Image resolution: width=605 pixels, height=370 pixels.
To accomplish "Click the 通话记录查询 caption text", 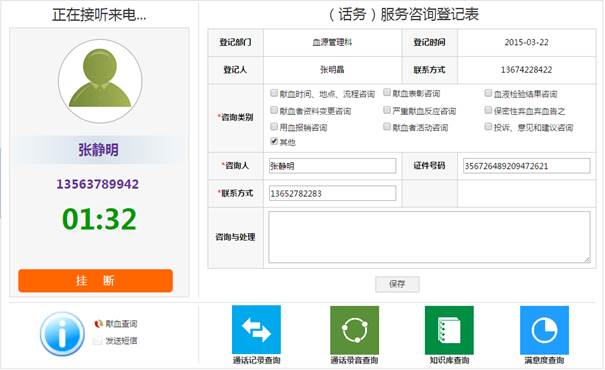I will [256, 360].
